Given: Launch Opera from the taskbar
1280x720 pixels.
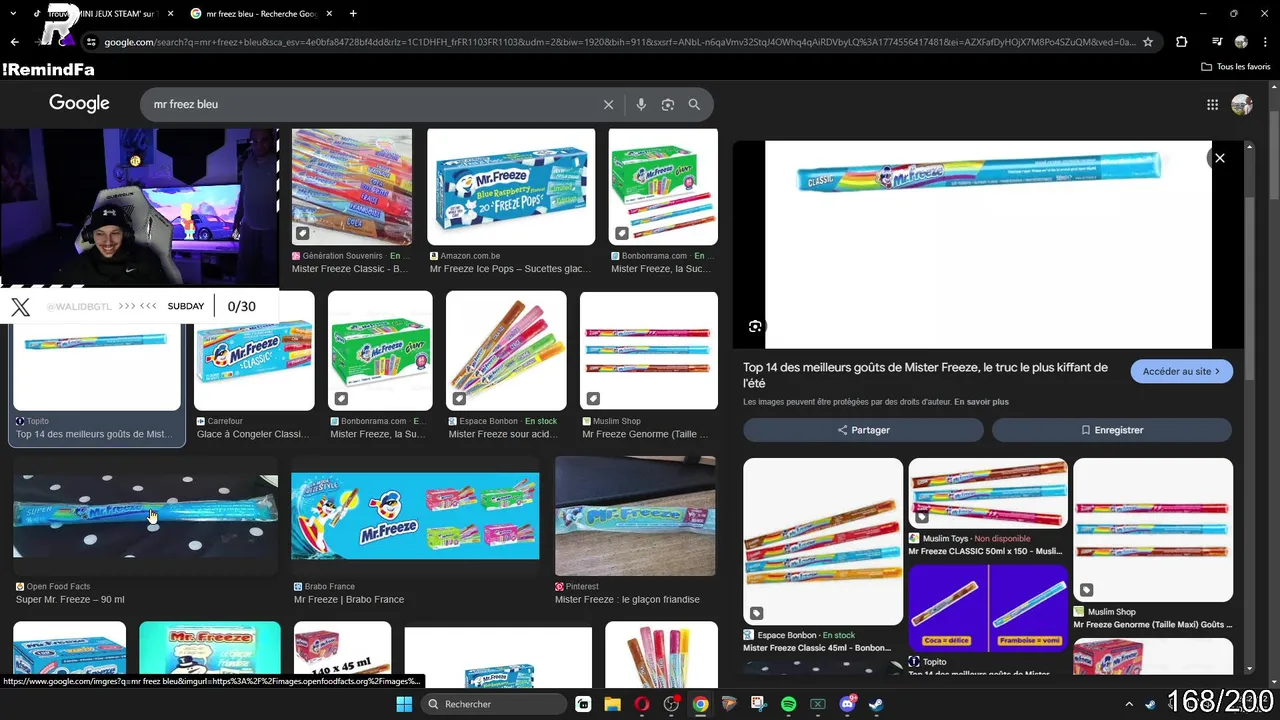Looking at the screenshot, I should pyautogui.click(x=642, y=704).
